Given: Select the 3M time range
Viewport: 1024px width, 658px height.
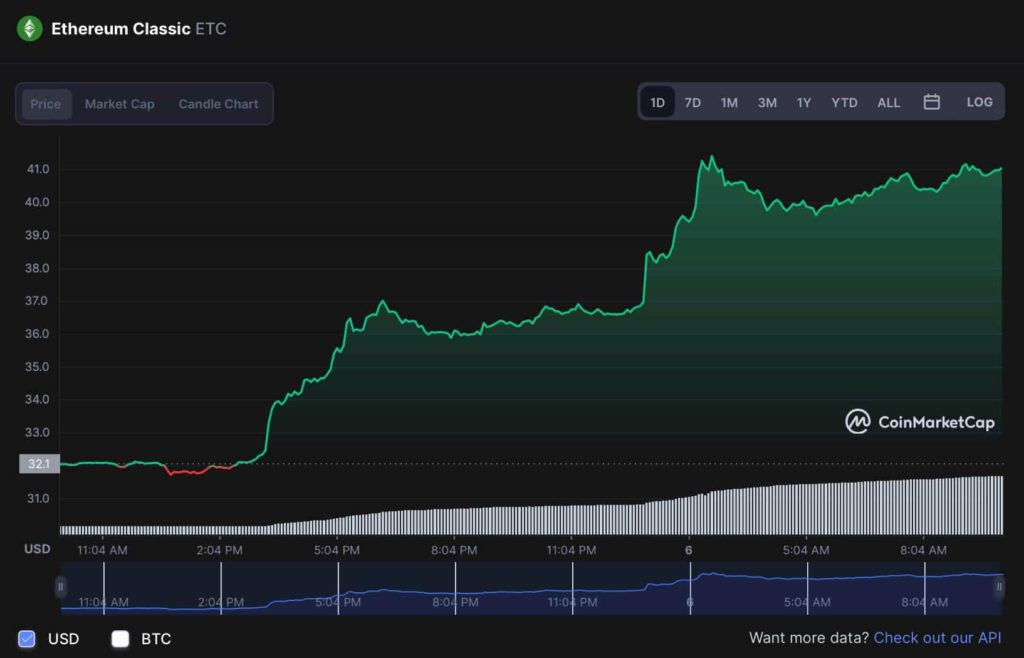Looking at the screenshot, I should point(767,103).
